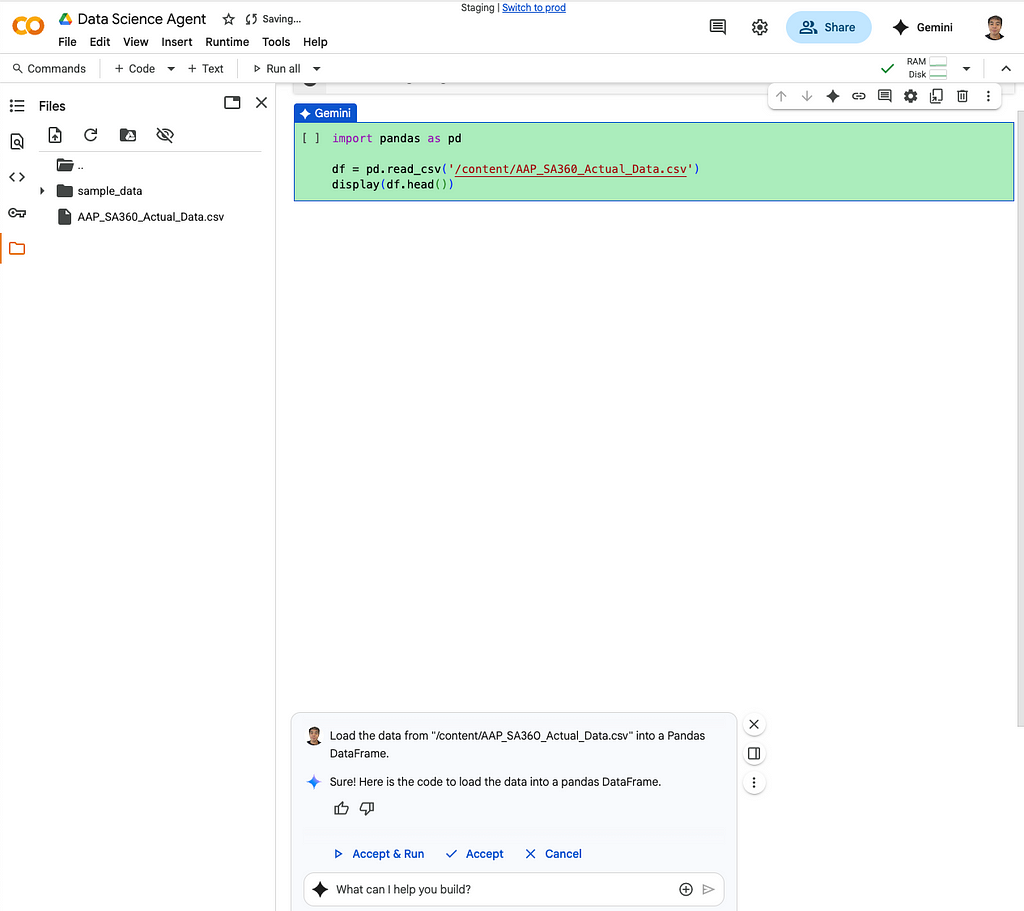1024x911 pixels.
Task: Mount Google Drive
Action: coord(128,135)
